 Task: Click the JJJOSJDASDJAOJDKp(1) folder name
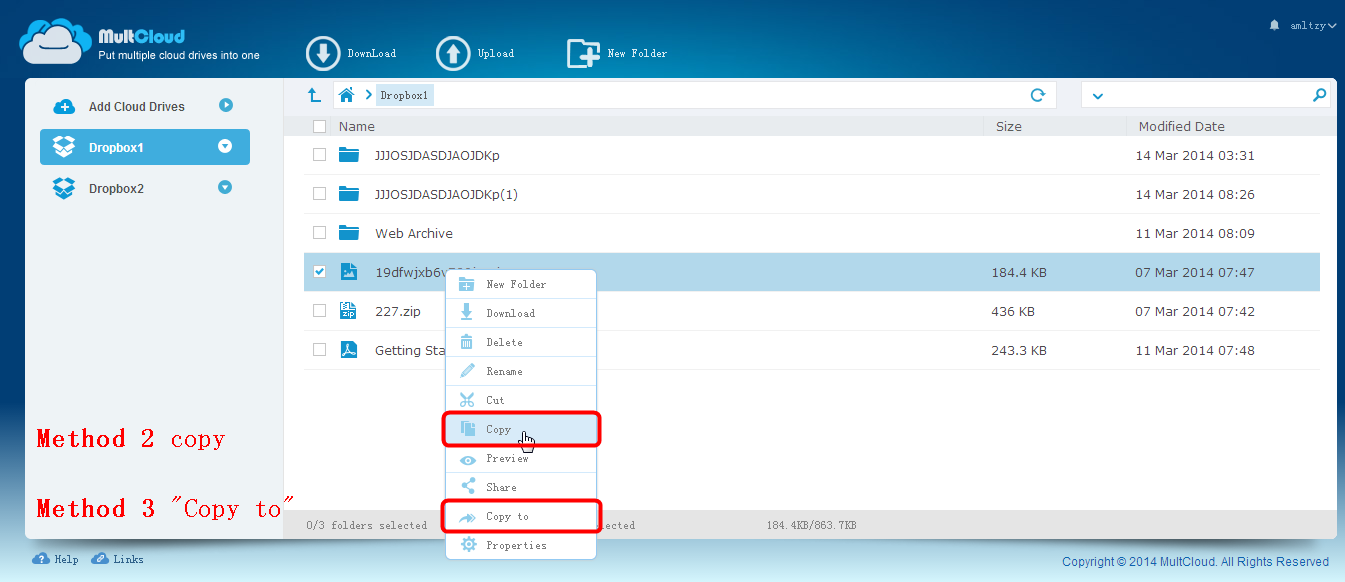point(447,194)
